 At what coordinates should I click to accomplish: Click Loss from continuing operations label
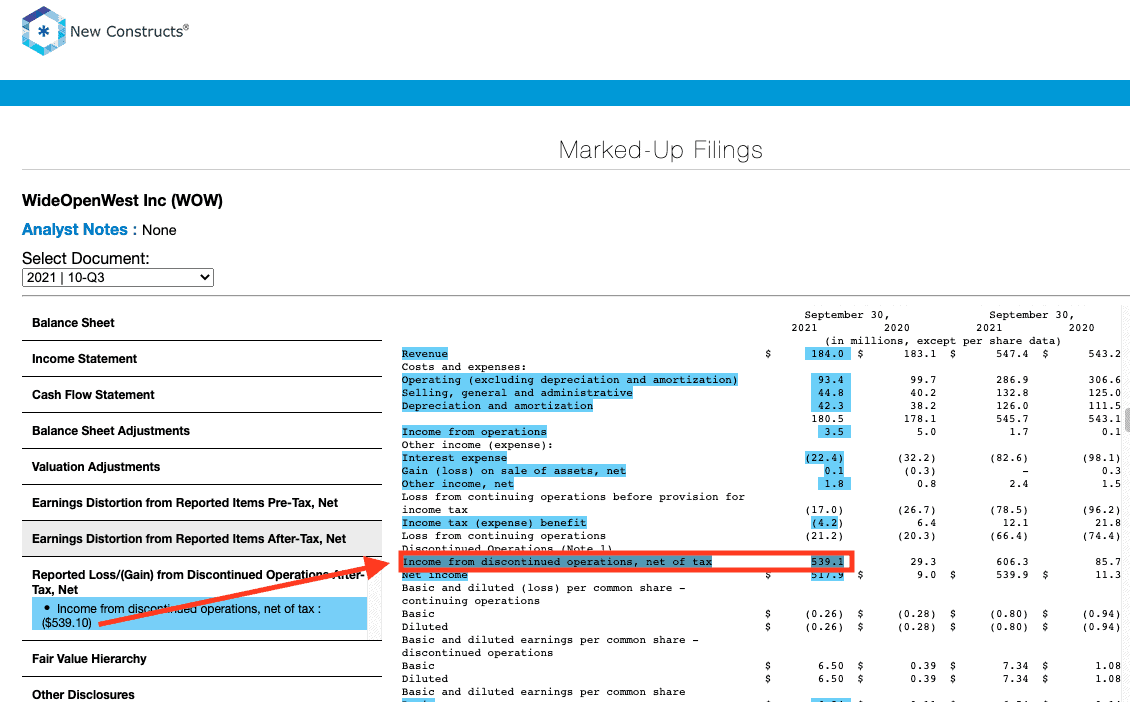pos(504,536)
